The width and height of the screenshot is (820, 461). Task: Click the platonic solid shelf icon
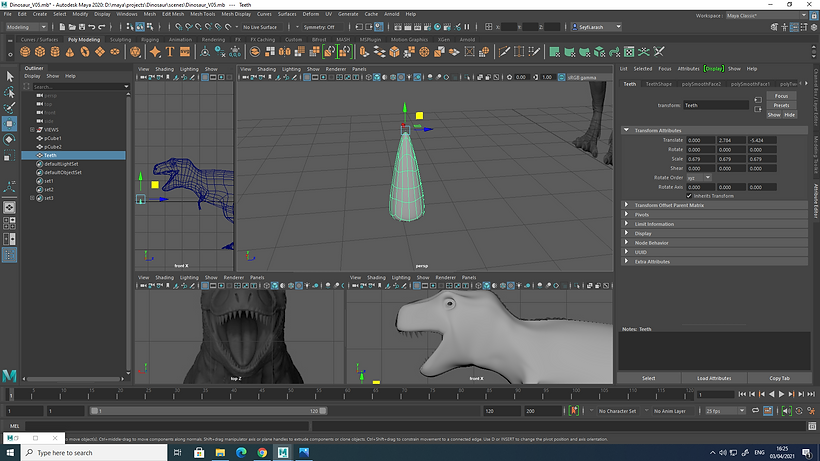135,52
